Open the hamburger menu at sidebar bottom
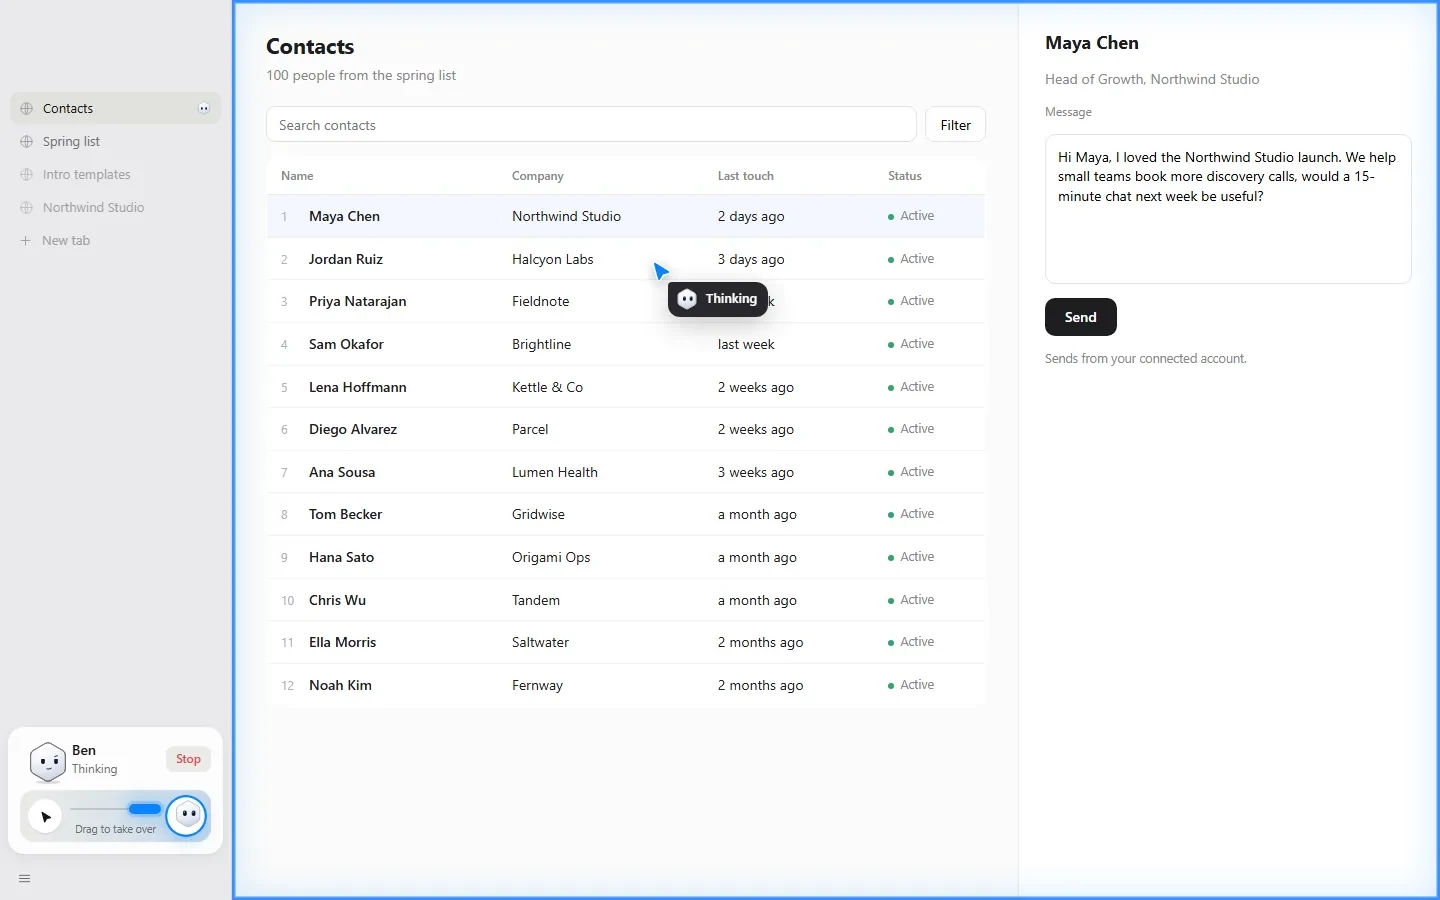The width and height of the screenshot is (1440, 900). pyautogui.click(x=25, y=879)
